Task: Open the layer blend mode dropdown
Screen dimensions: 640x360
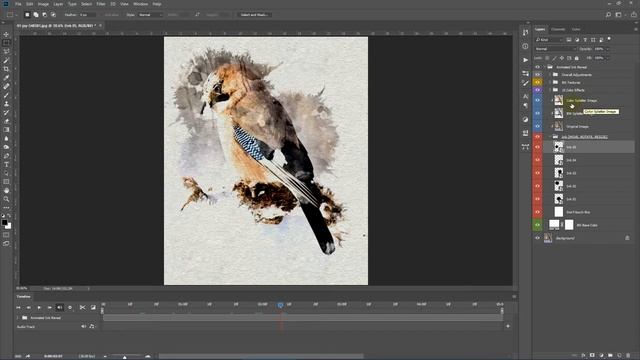Action: tap(555, 49)
